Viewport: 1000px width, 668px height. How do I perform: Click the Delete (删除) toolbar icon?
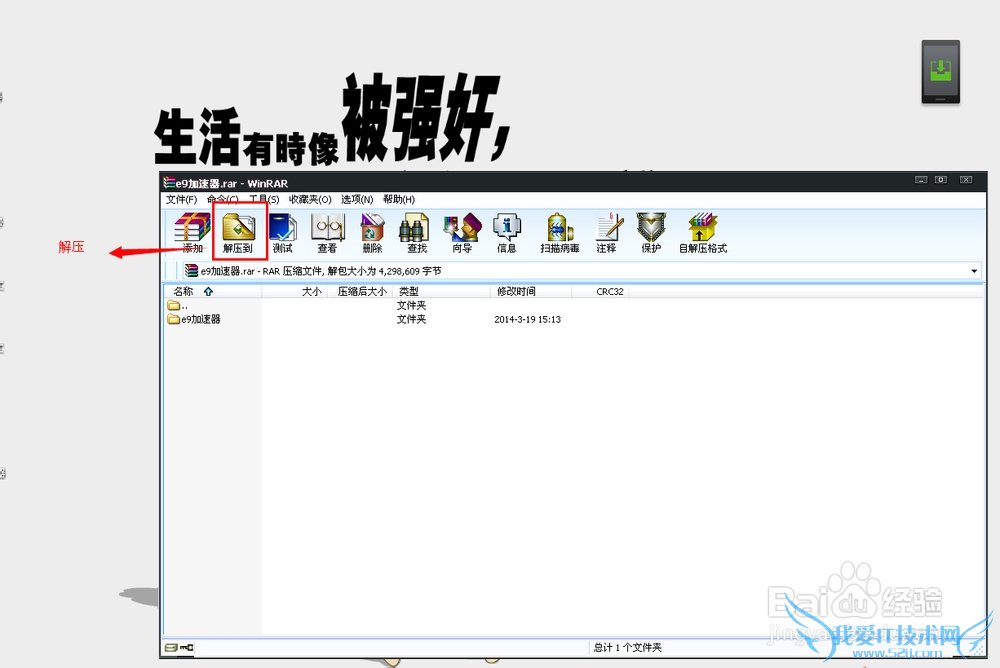pyautogui.click(x=372, y=233)
